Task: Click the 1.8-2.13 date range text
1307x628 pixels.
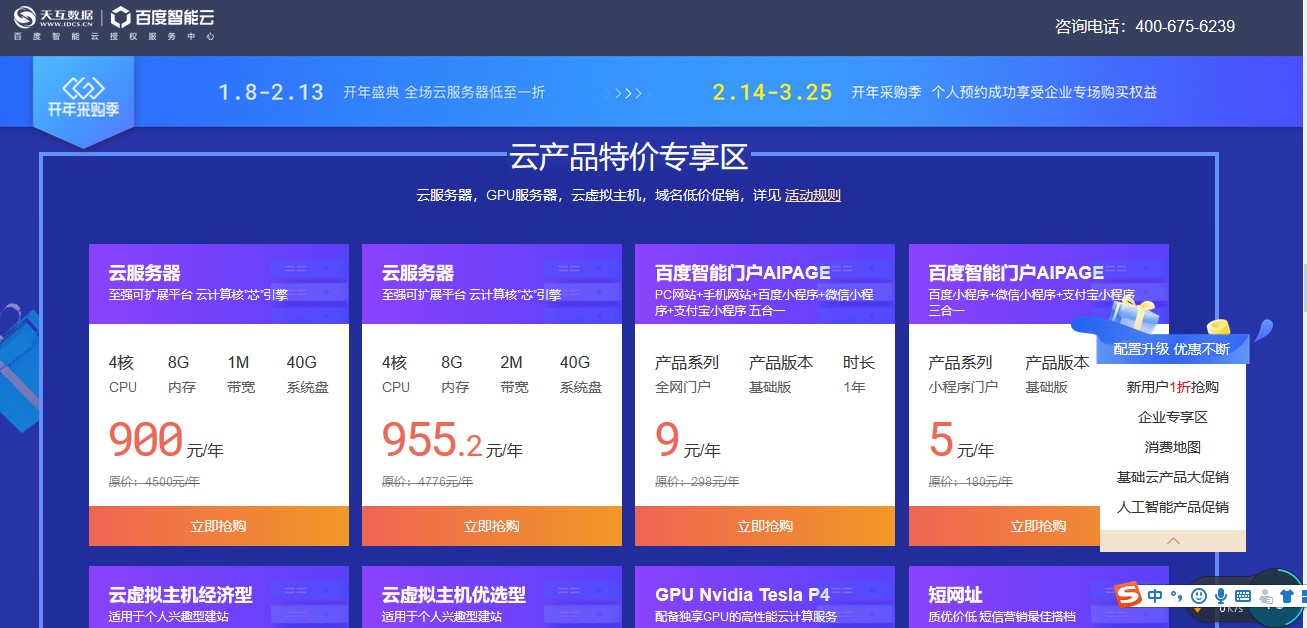Action: tap(271, 92)
